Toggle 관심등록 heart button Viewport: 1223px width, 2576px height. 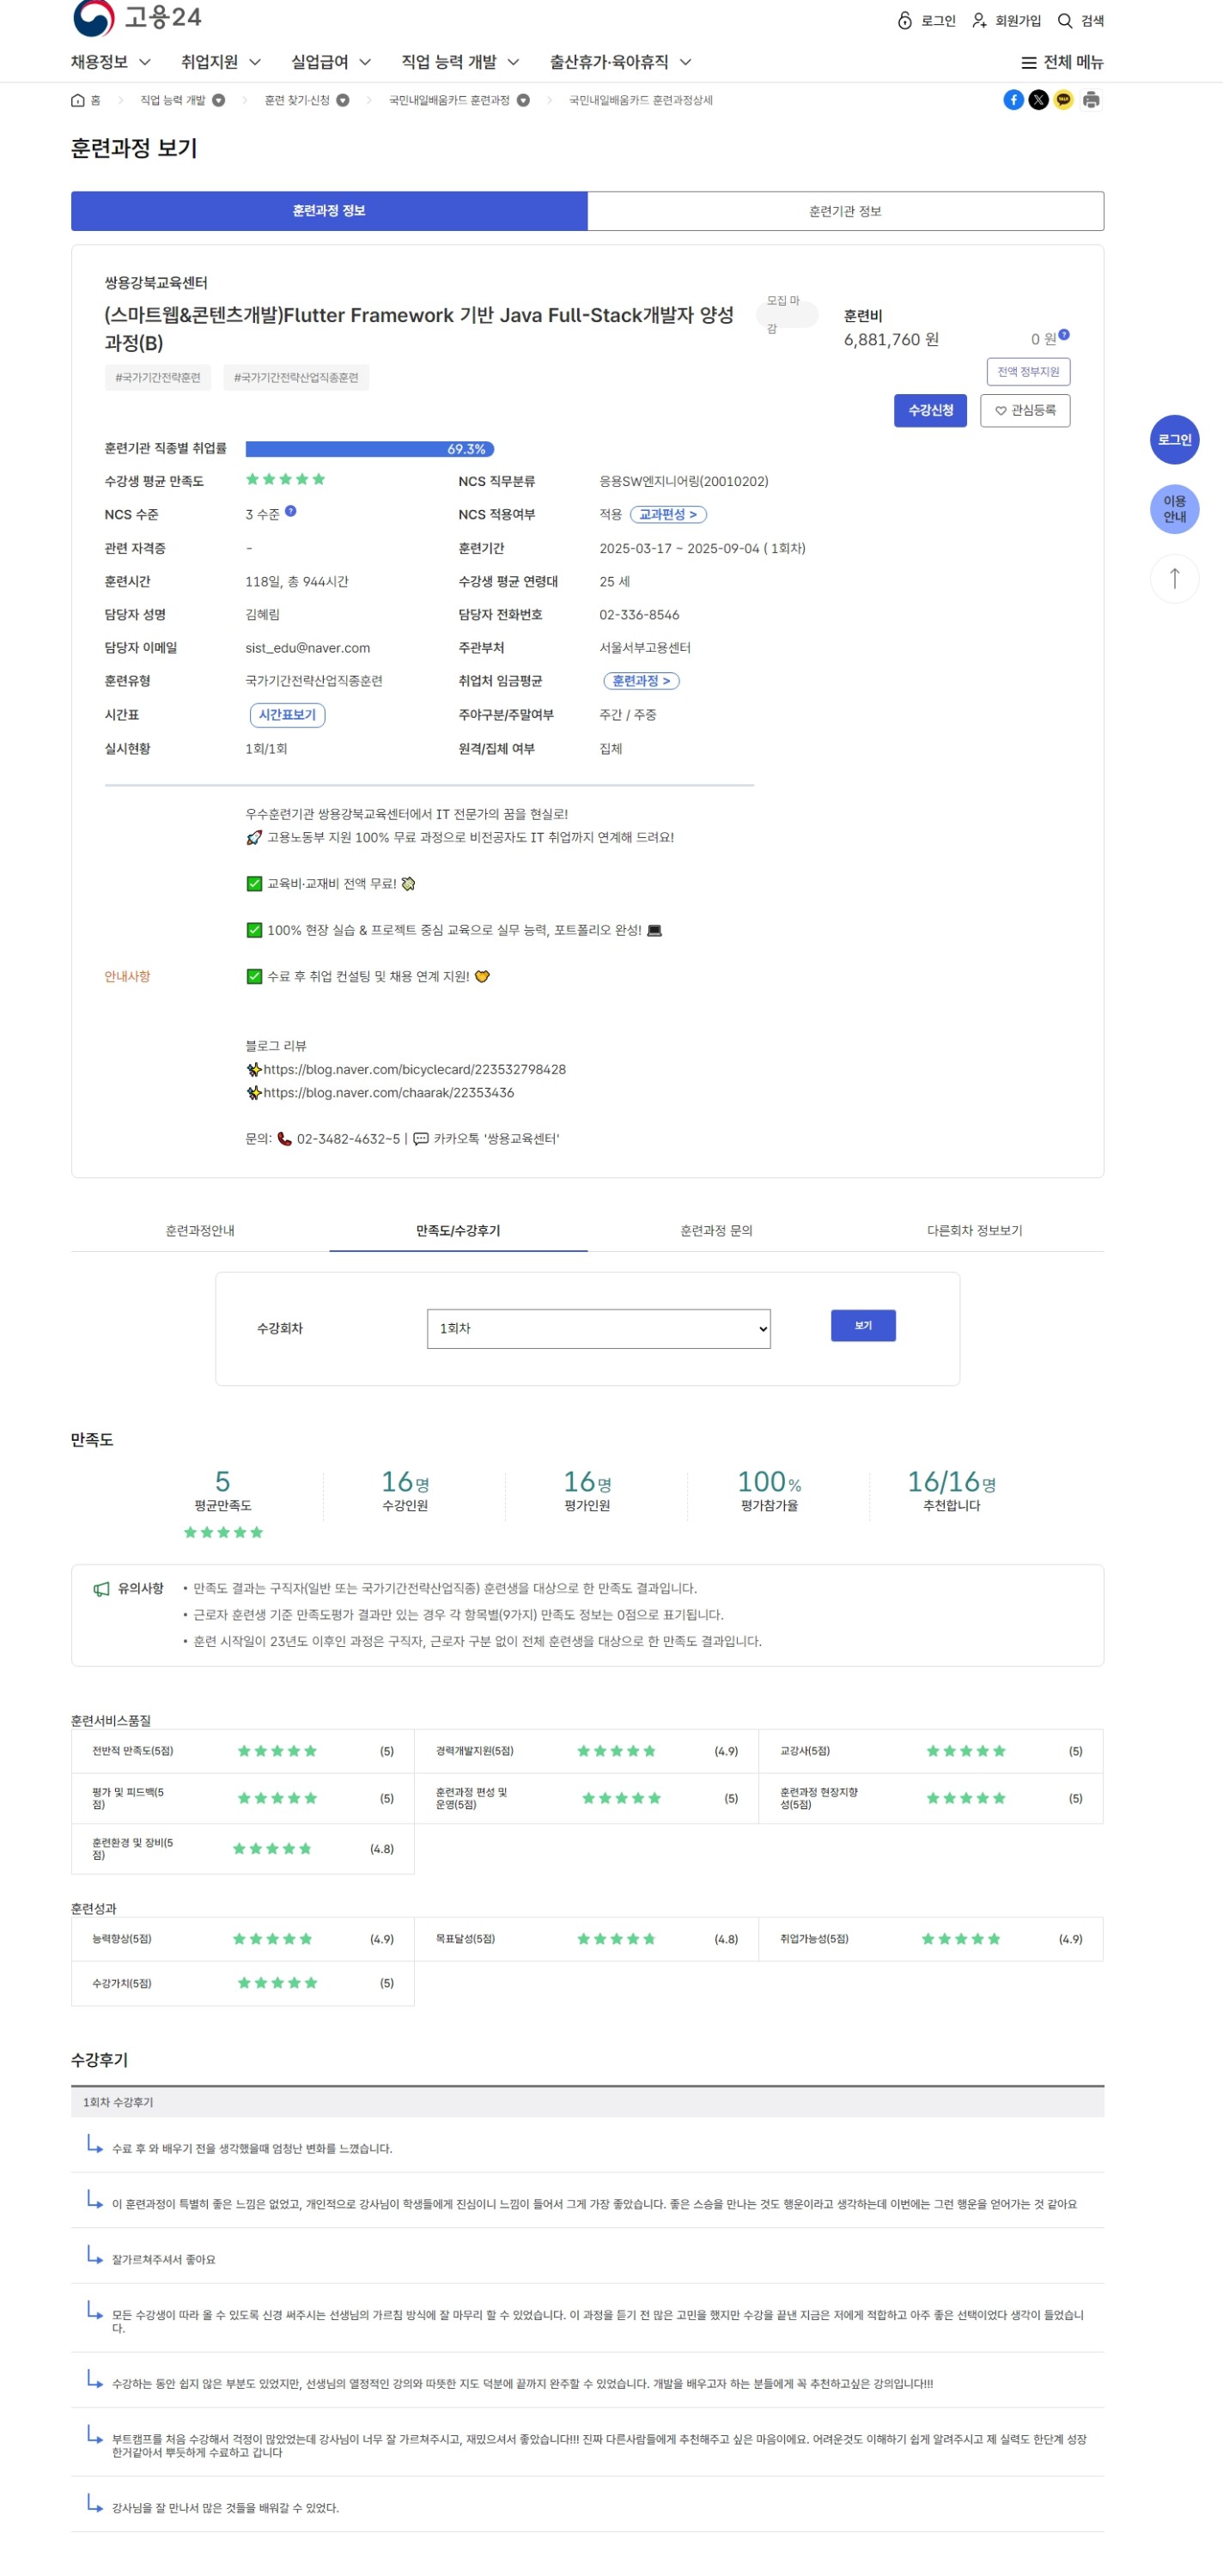(x=1024, y=411)
